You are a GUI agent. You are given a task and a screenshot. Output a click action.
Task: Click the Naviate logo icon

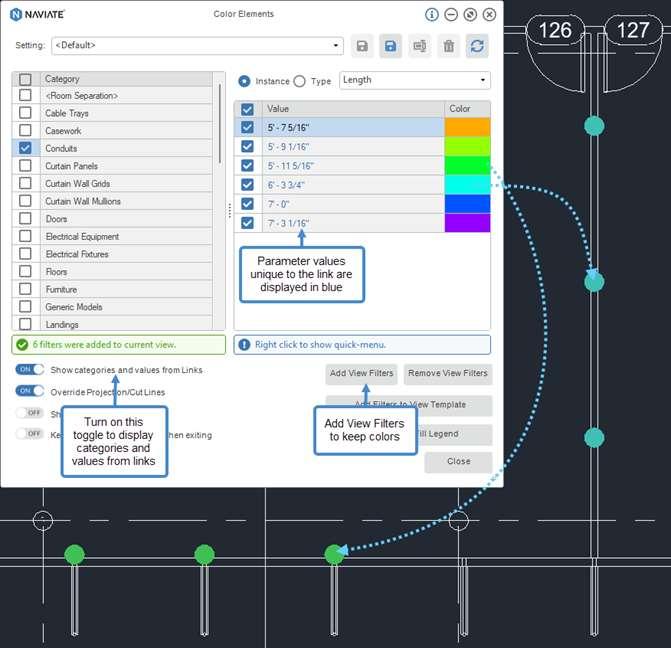pyautogui.click(x=16, y=15)
